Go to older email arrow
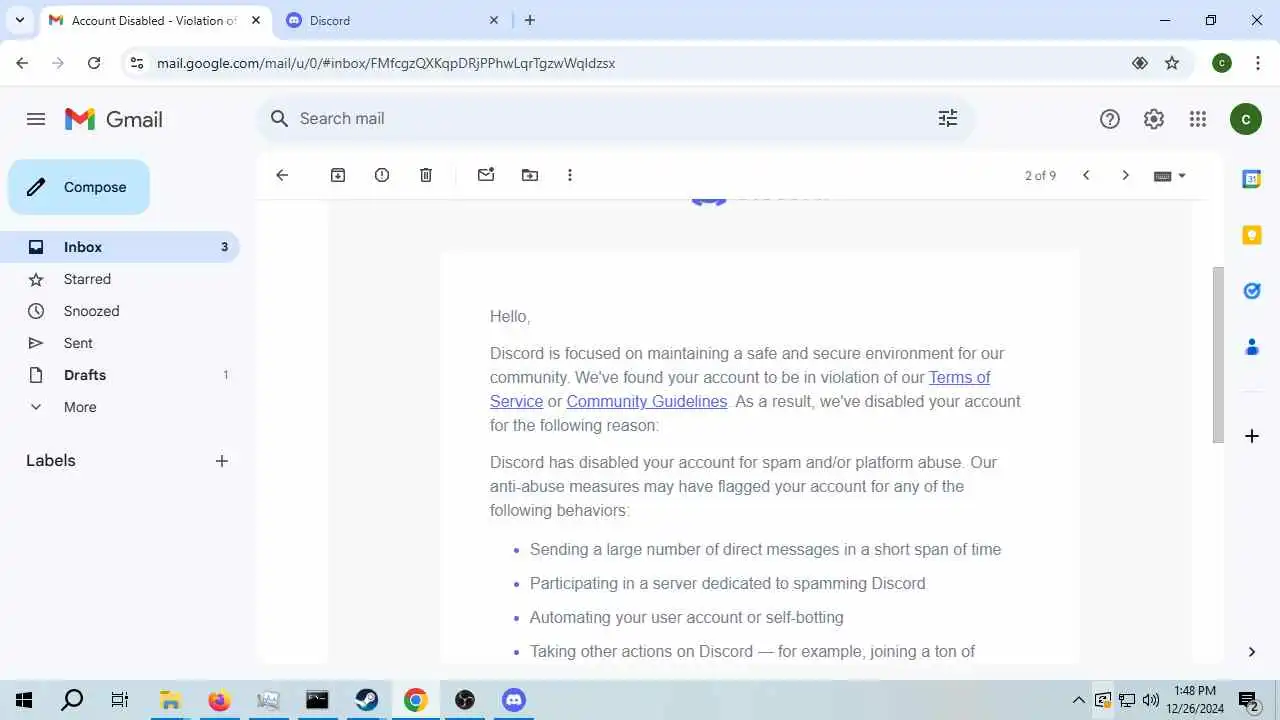 pyautogui.click(x=1125, y=175)
